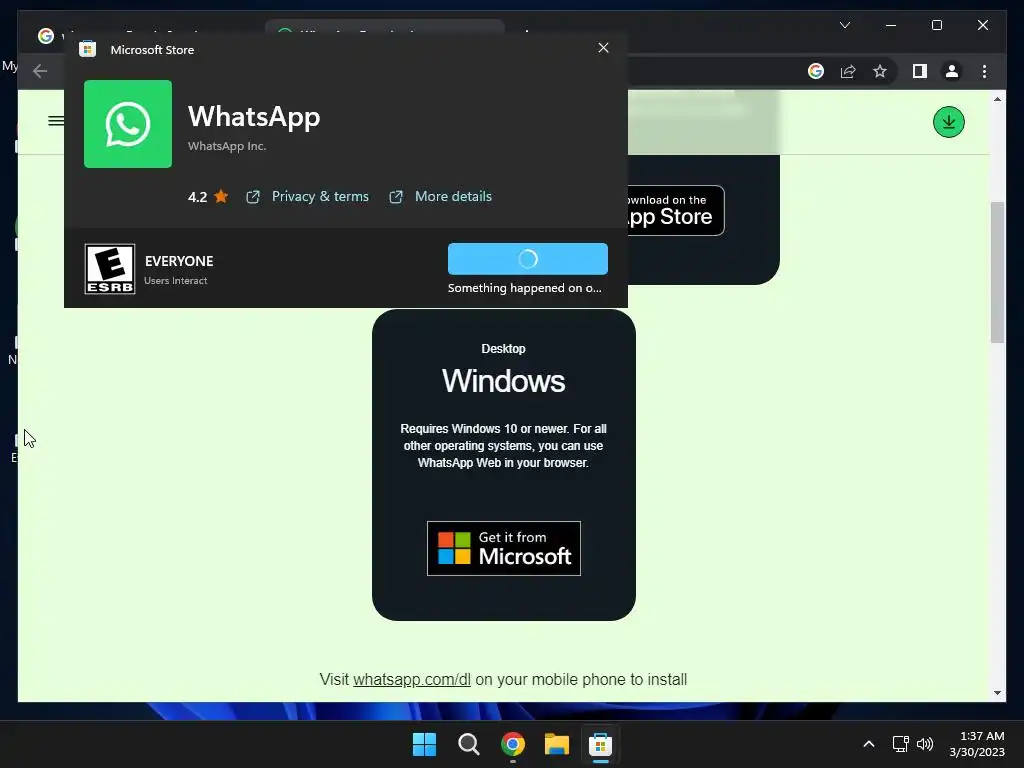This screenshot has height=768, width=1024.
Task: Open Chrome's three-dot menu
Action: point(984,71)
